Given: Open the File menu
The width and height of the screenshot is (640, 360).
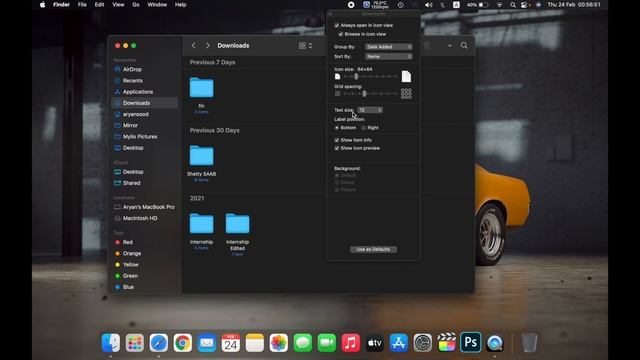Looking at the screenshot, I should (x=82, y=5).
